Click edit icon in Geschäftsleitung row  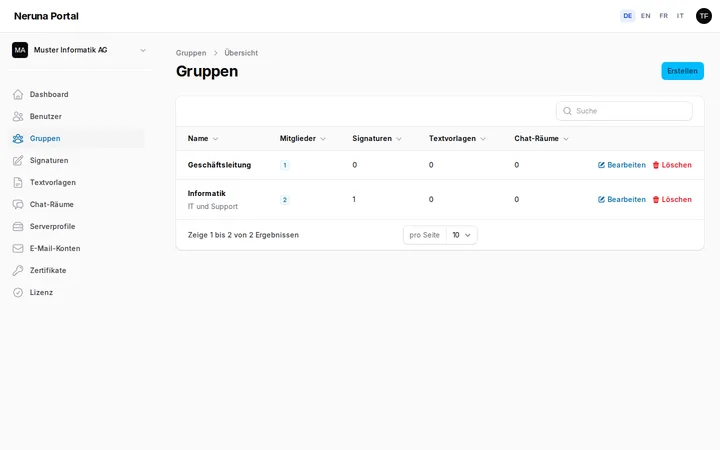[x=601, y=165]
